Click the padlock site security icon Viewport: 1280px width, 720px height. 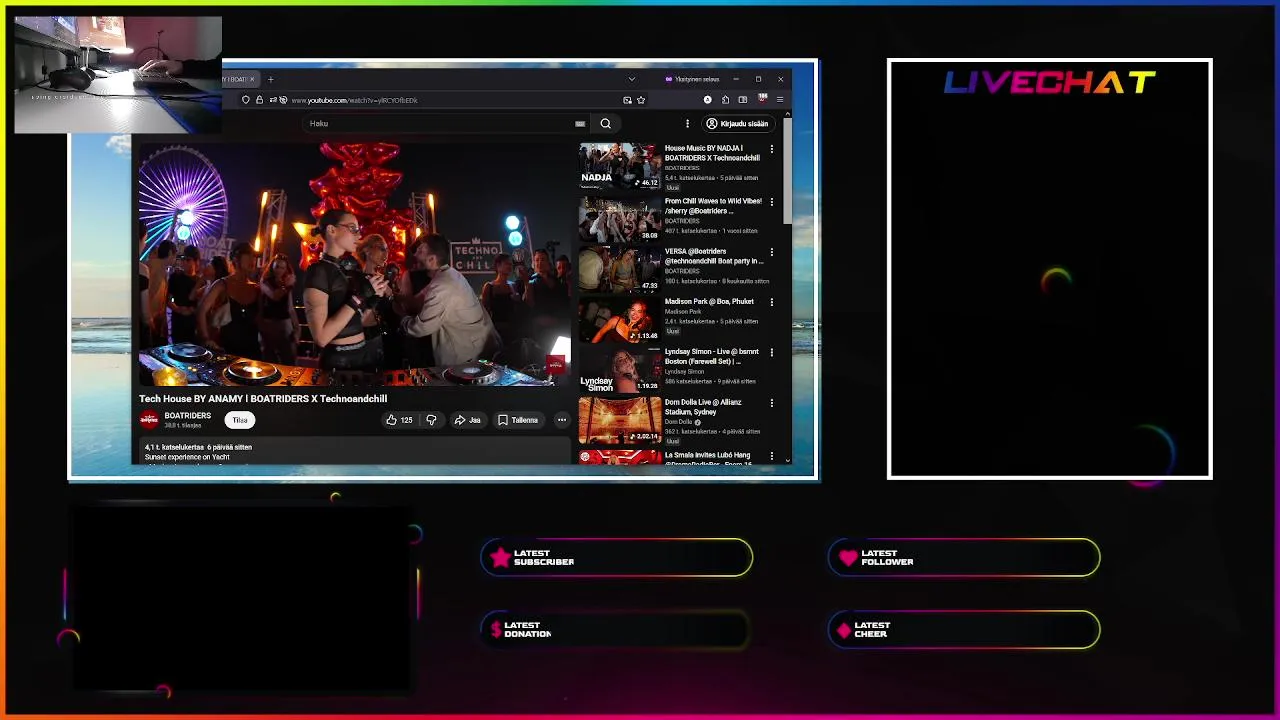(259, 100)
